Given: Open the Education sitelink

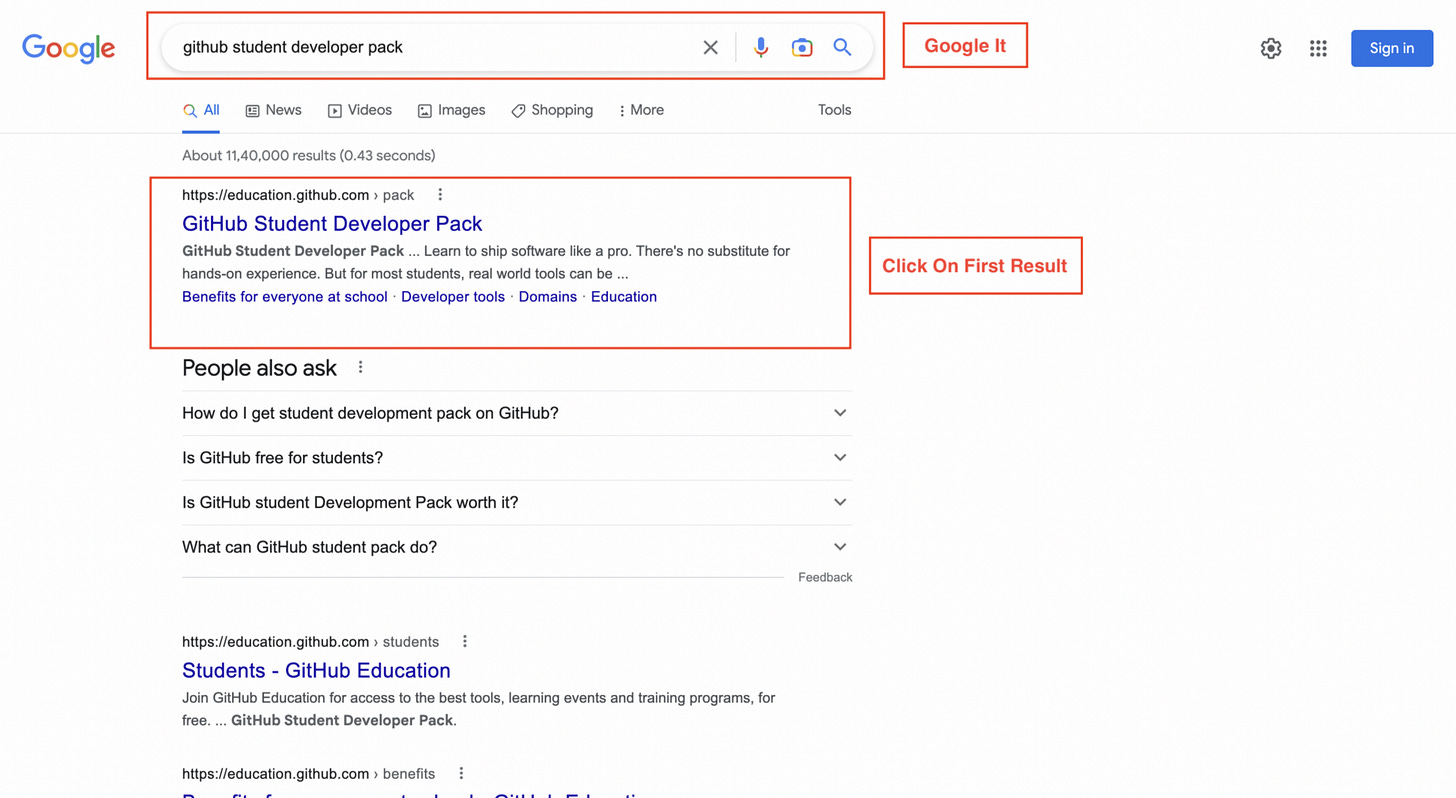Looking at the screenshot, I should coord(624,297).
